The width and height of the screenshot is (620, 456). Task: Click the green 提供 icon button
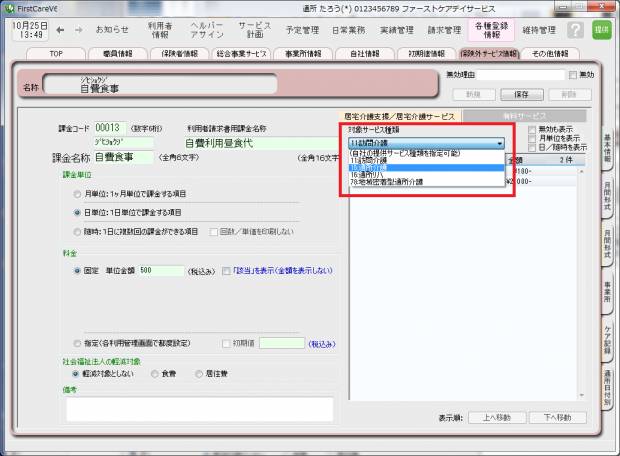pyautogui.click(x=602, y=30)
